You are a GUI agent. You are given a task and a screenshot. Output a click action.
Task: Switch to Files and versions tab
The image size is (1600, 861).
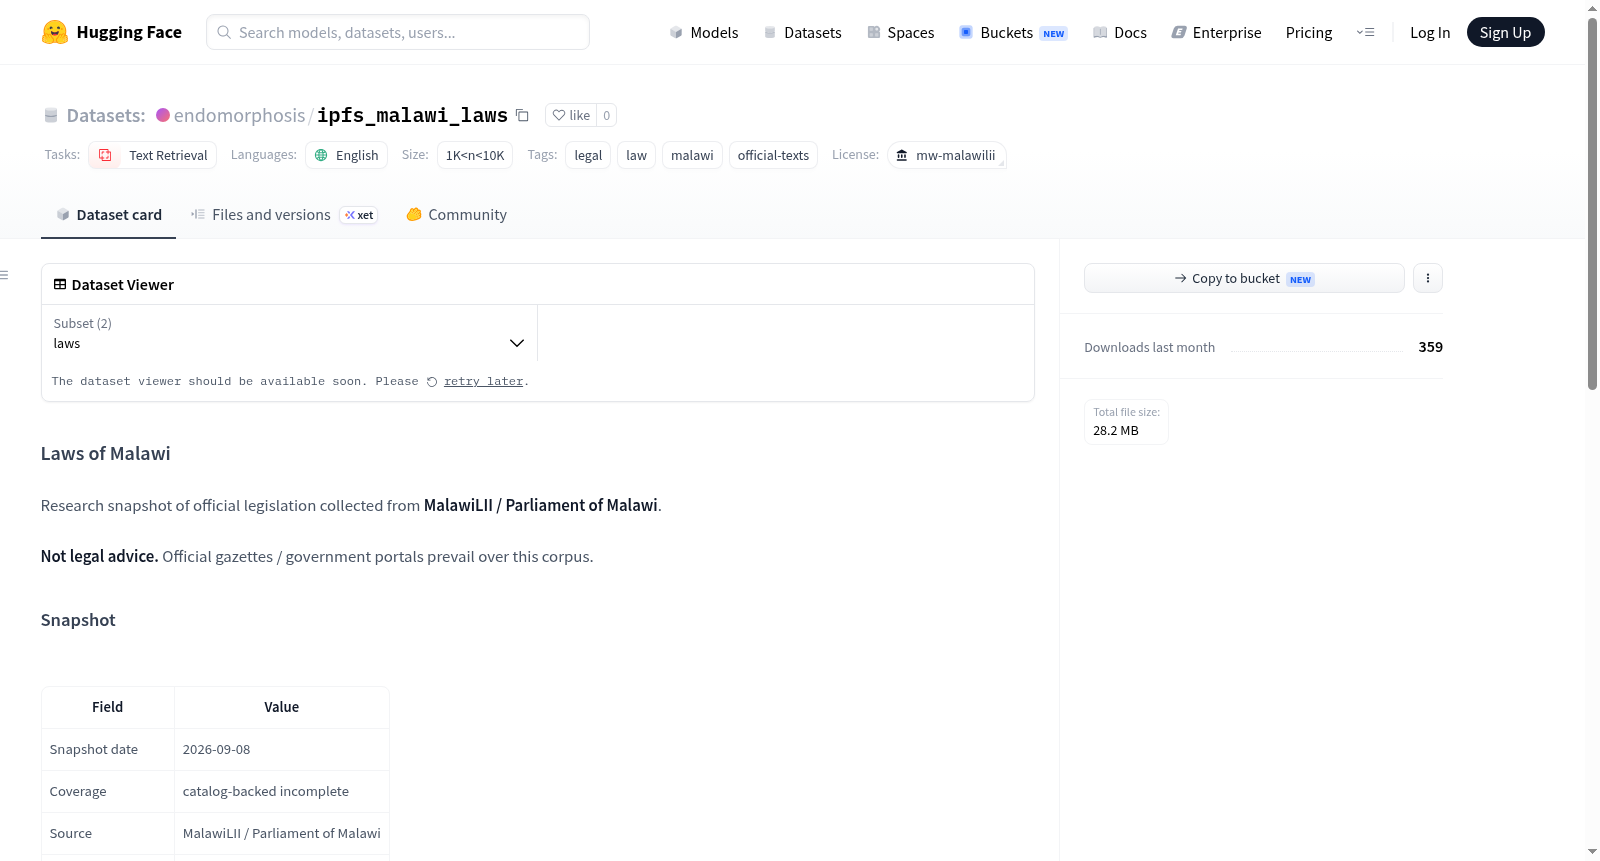click(x=284, y=215)
